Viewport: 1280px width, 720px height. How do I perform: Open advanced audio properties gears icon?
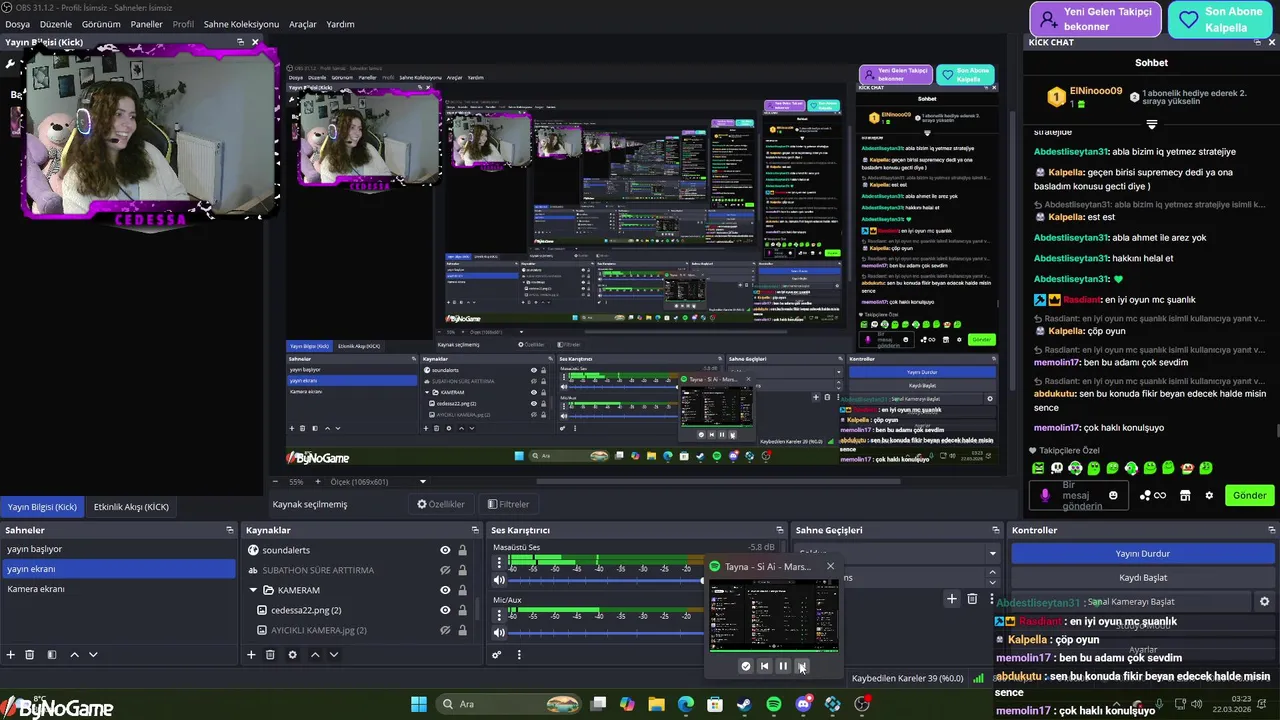(x=496, y=655)
